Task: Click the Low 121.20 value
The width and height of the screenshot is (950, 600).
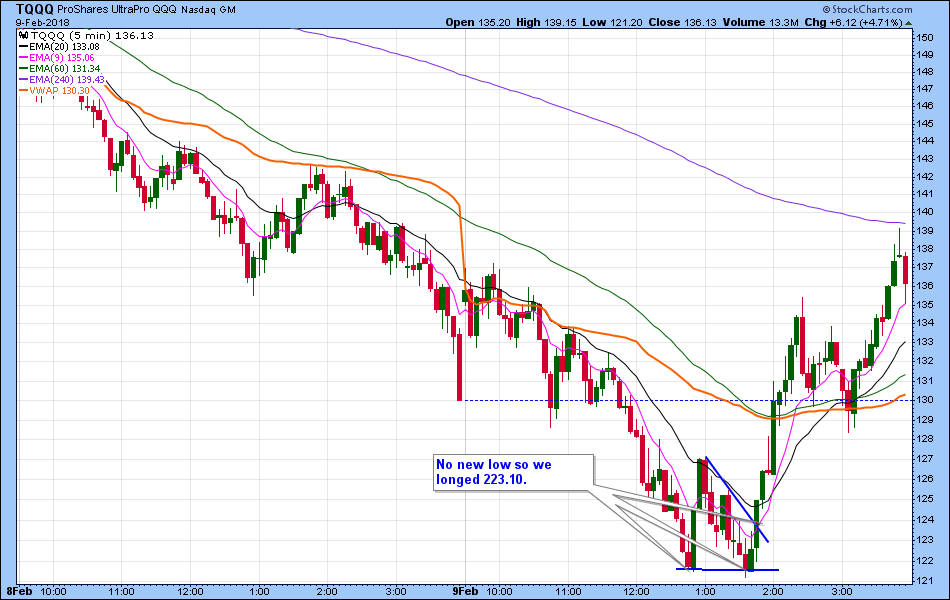Action: coord(612,22)
